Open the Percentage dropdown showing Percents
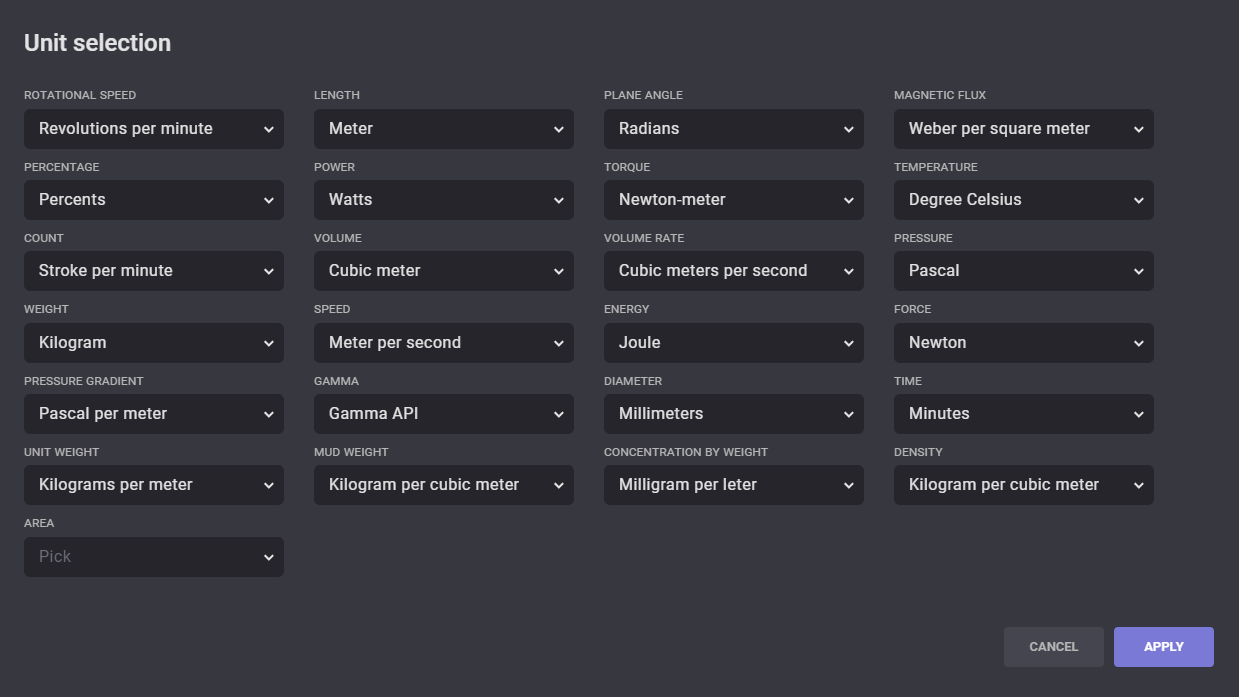 click(153, 200)
